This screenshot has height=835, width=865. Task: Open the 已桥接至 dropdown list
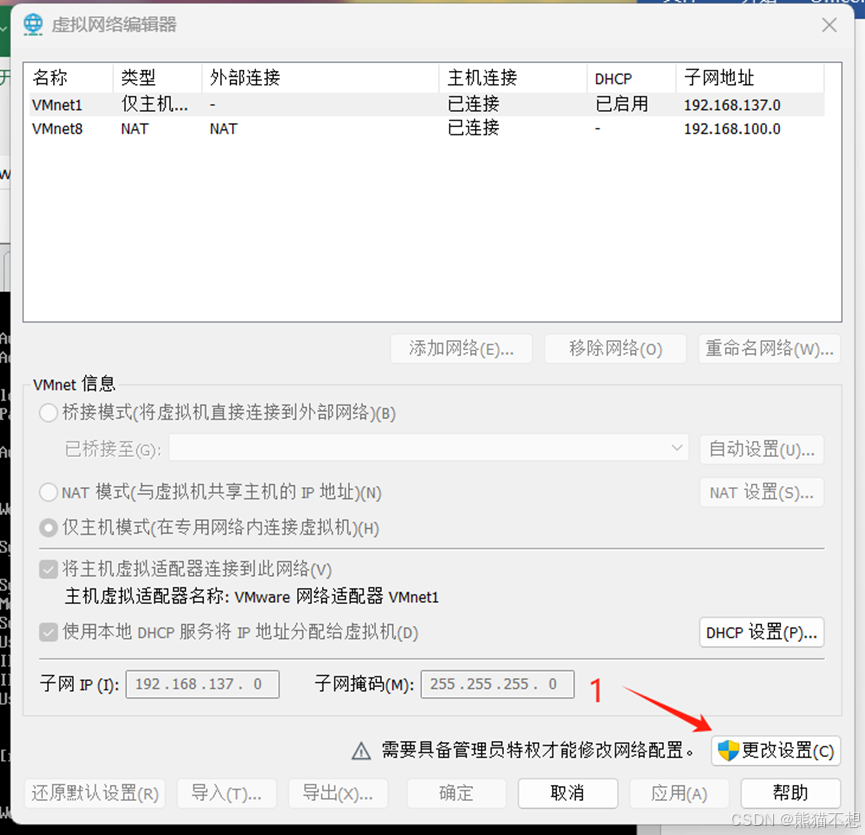[x=429, y=448]
